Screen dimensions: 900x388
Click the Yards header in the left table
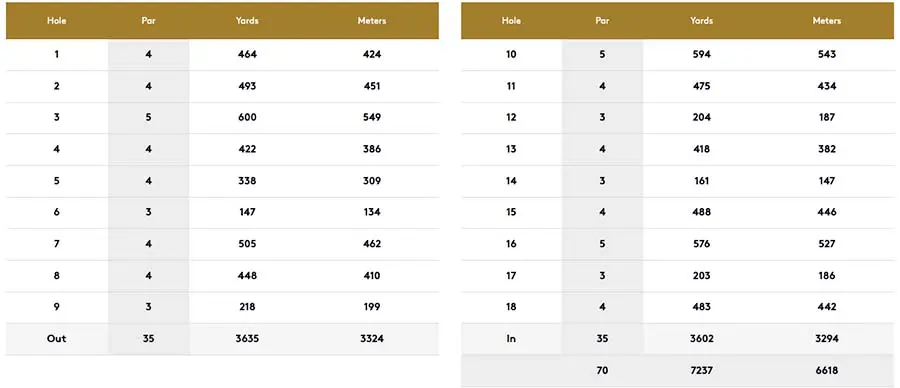pyautogui.click(x=247, y=21)
